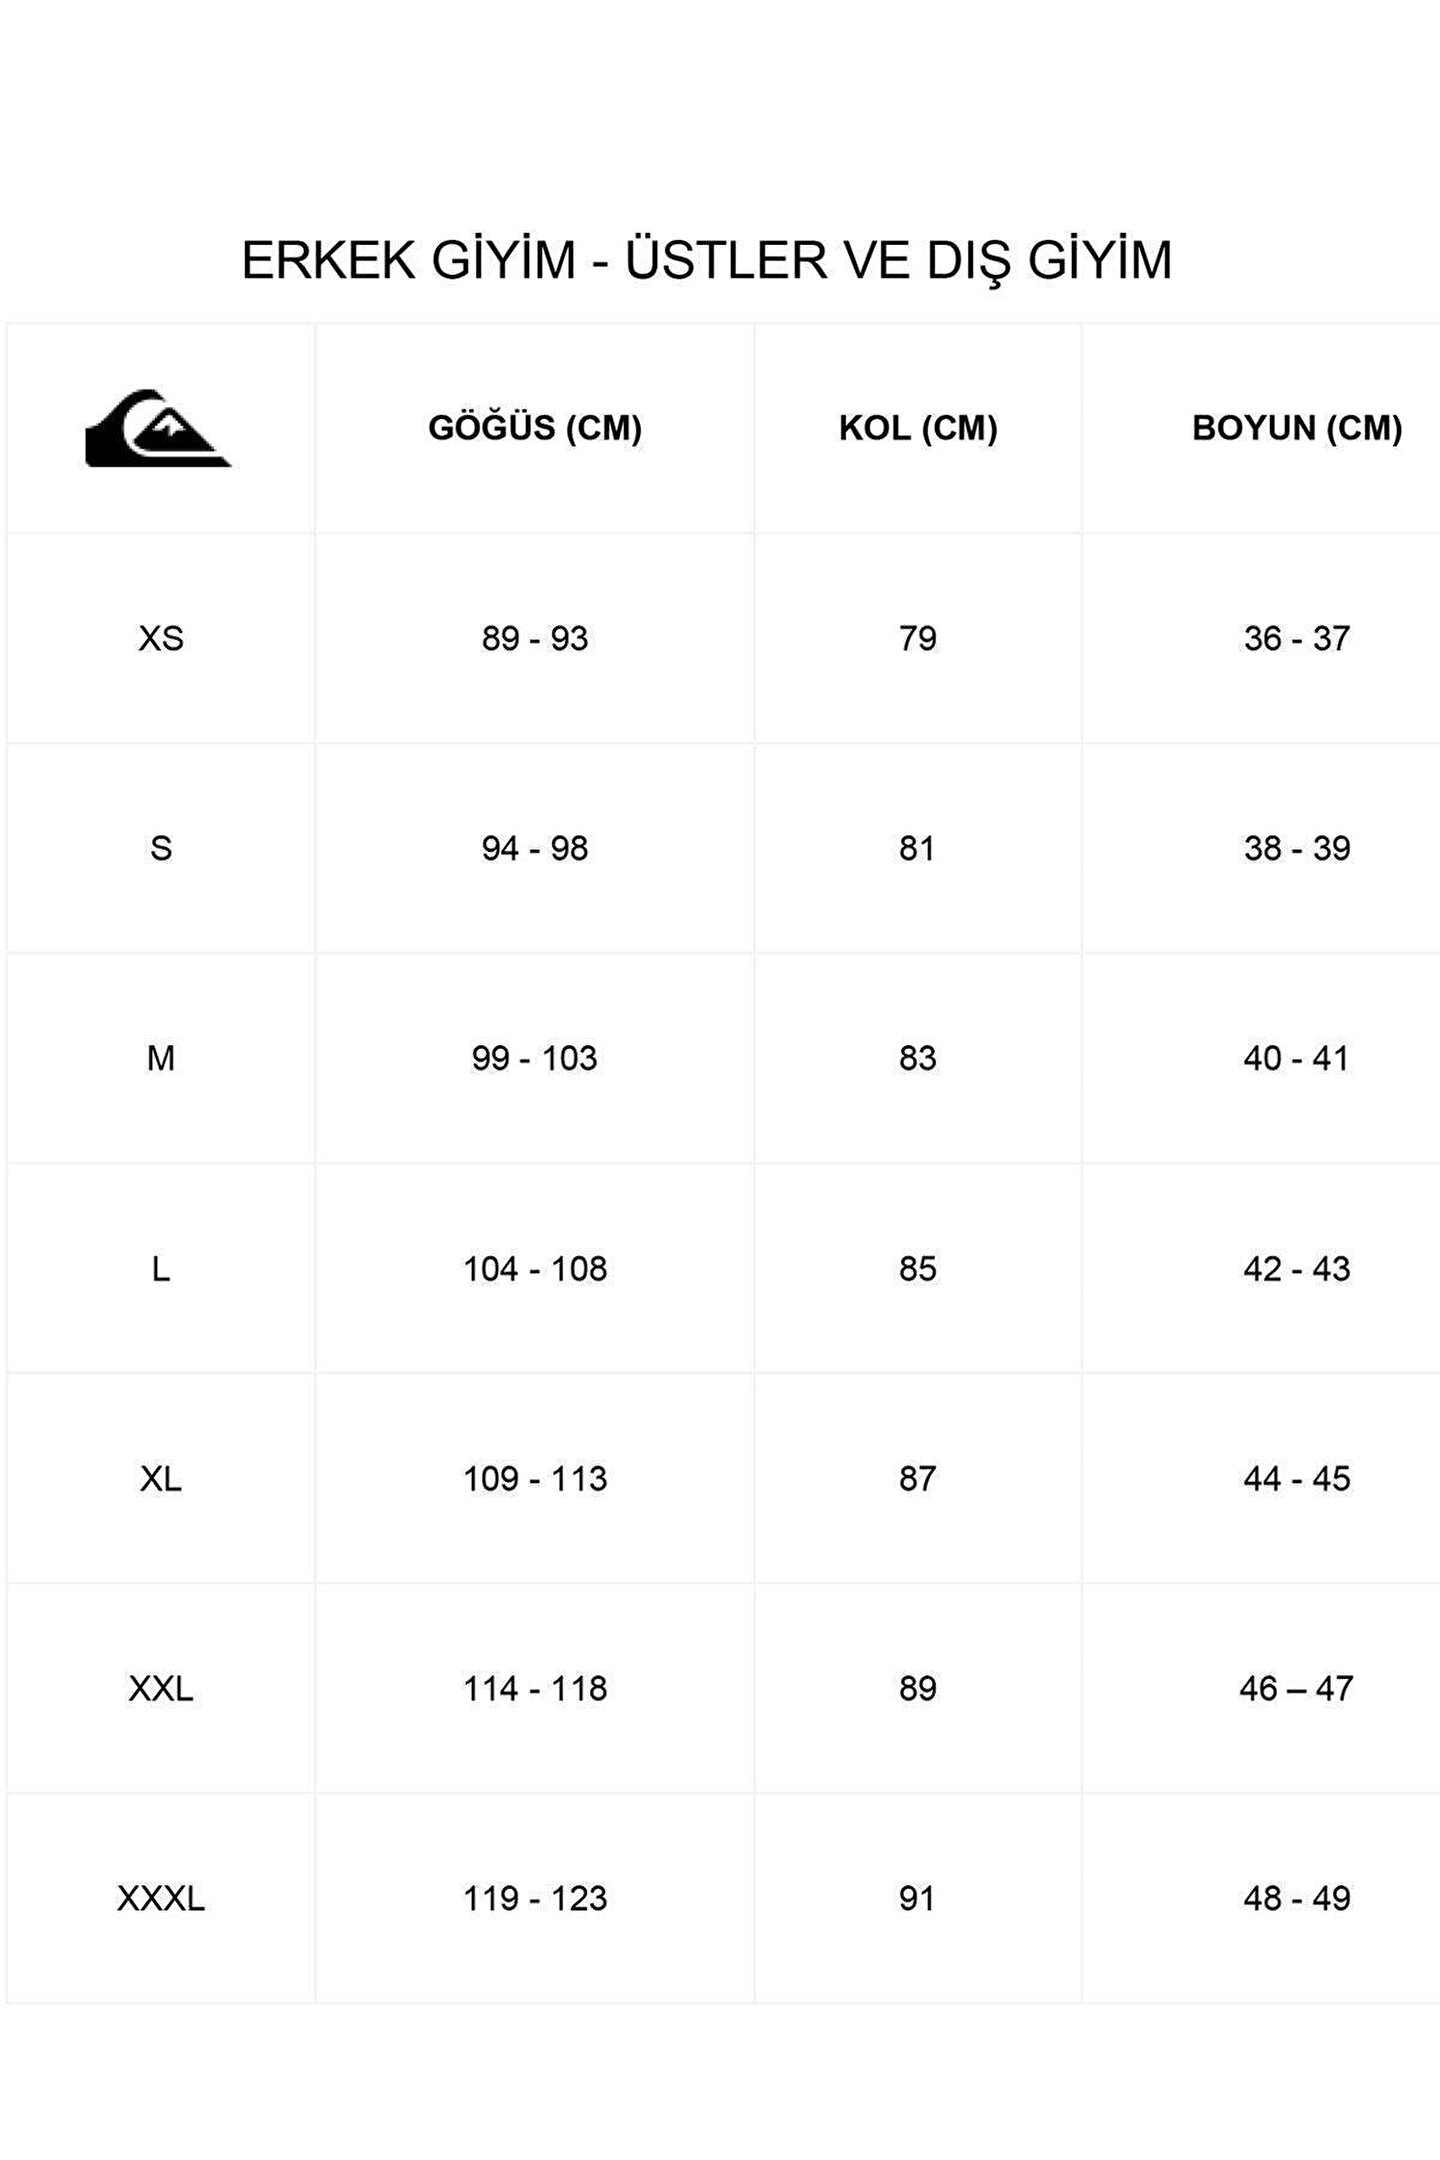Click sleeve length value 81
The width and height of the screenshot is (1440, 2160).
point(917,848)
